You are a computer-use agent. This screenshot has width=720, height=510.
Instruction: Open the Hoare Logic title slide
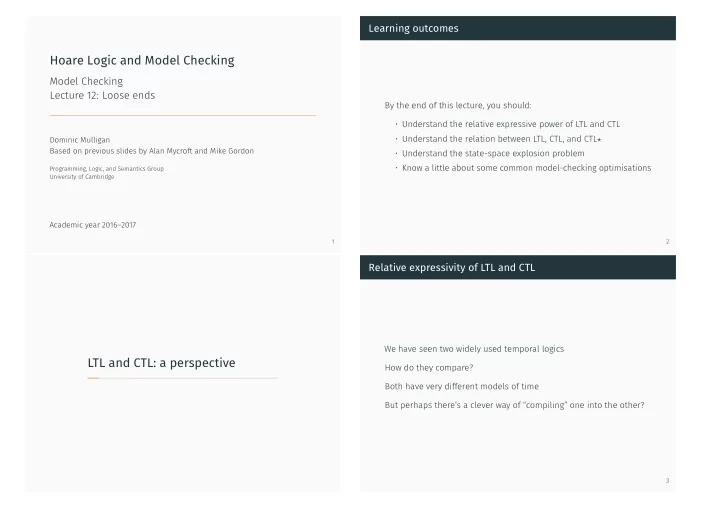pyautogui.click(x=183, y=134)
